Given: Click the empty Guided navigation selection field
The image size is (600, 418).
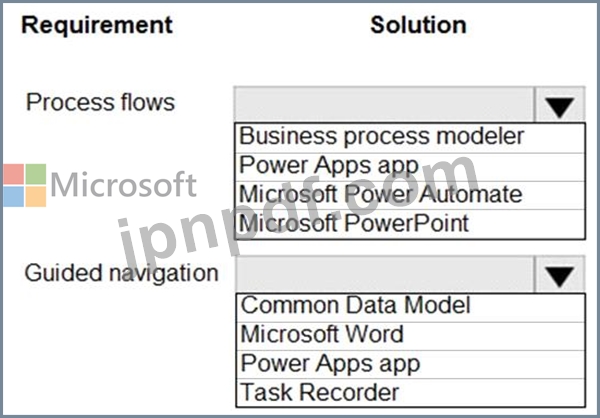Looking at the screenshot, I should (385, 275).
